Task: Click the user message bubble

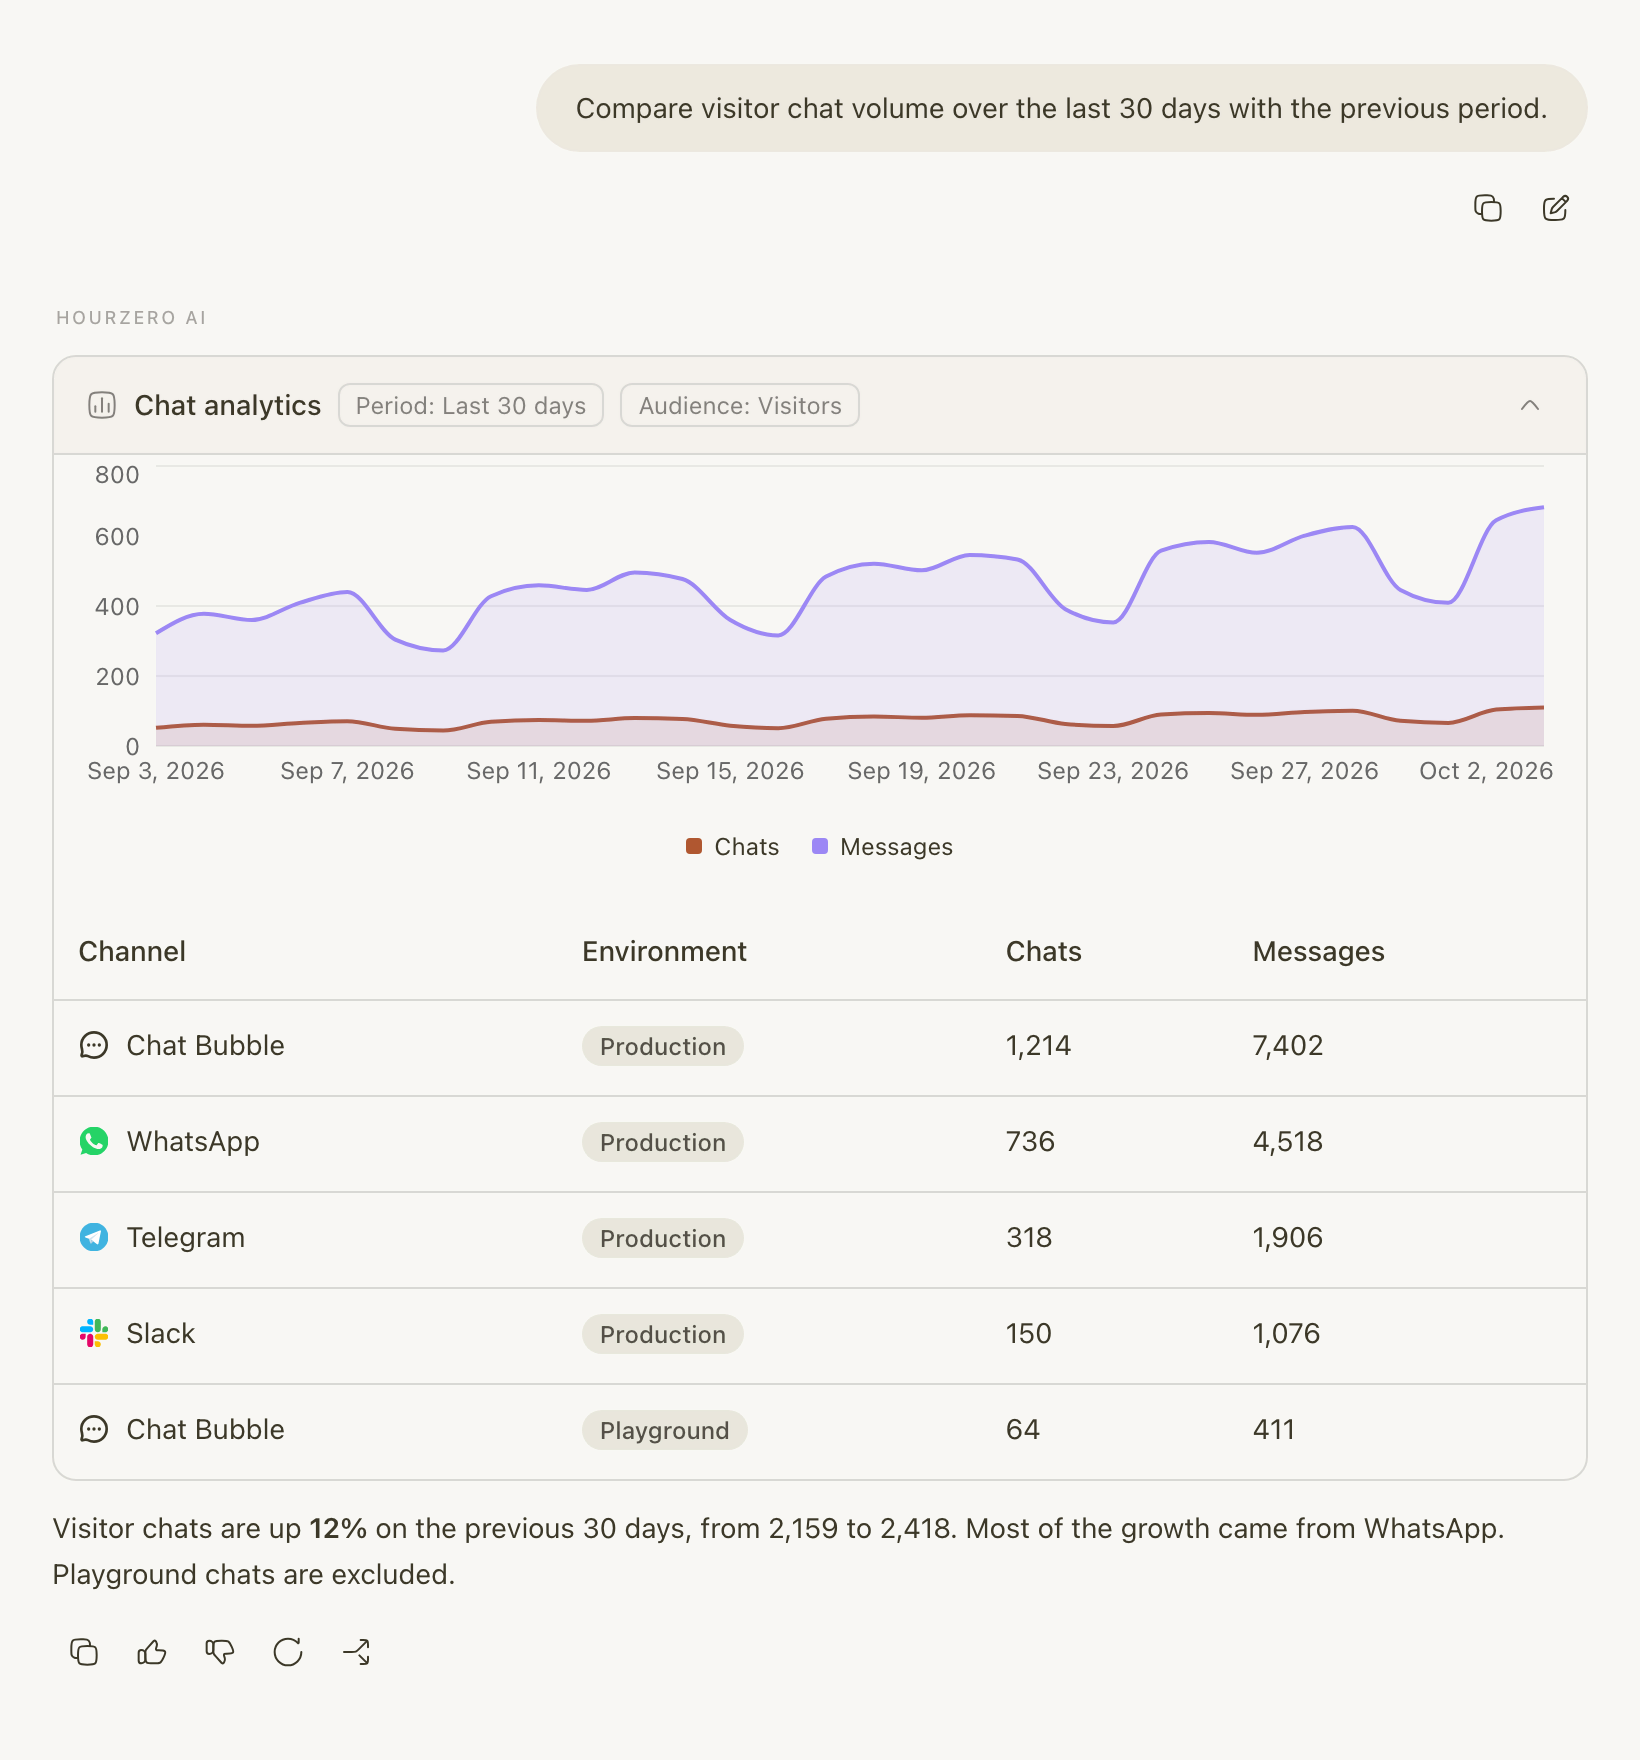Action: tap(1062, 108)
